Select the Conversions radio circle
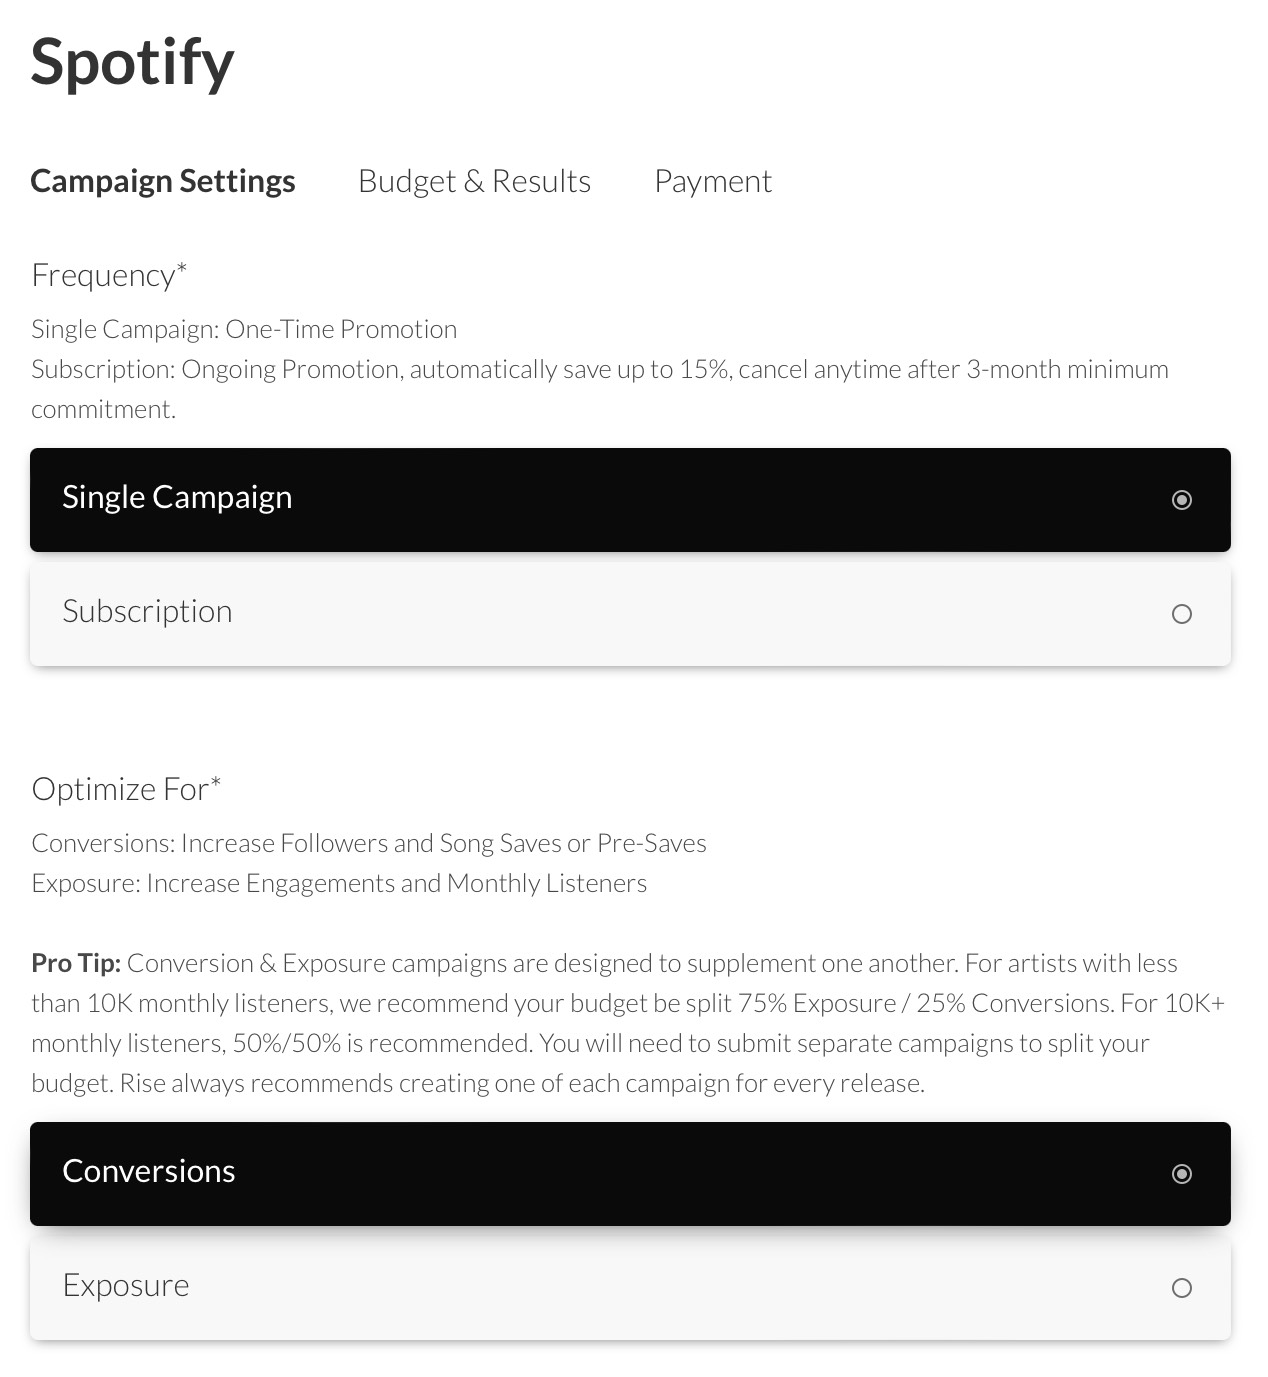Screen dimensions: 1268x1377 click(1181, 1174)
